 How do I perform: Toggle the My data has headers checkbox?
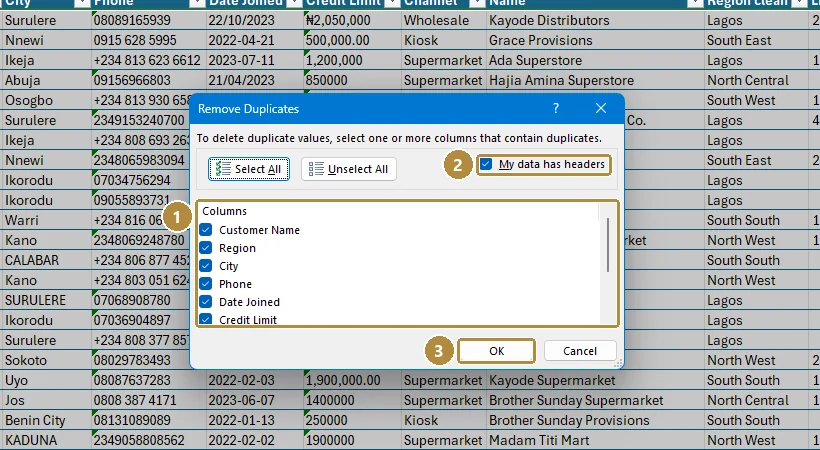point(486,164)
